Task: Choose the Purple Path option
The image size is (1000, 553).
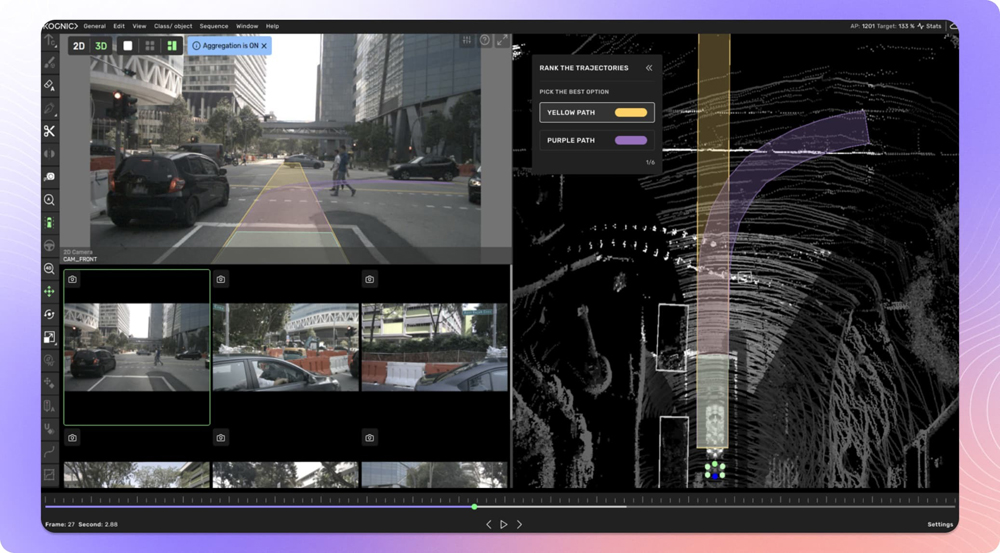Action: coord(597,141)
